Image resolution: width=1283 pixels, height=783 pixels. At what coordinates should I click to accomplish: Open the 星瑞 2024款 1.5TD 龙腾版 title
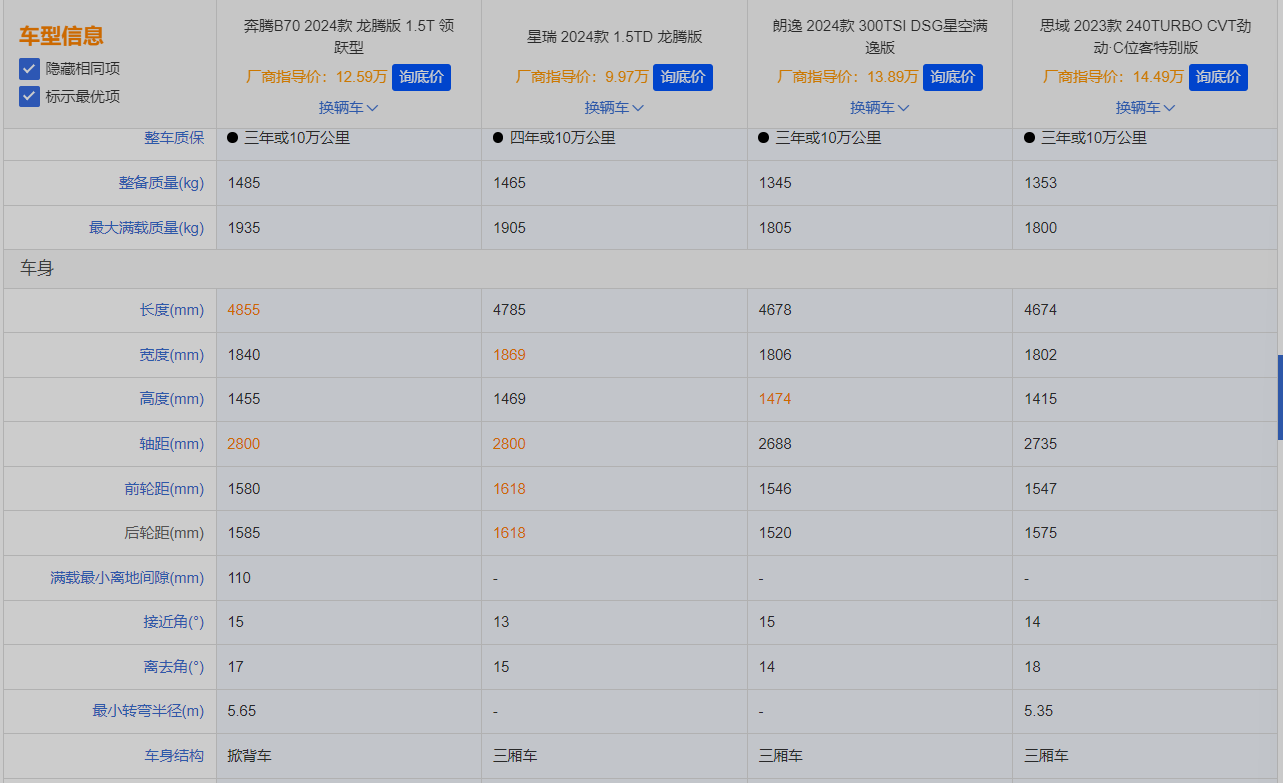coord(615,37)
